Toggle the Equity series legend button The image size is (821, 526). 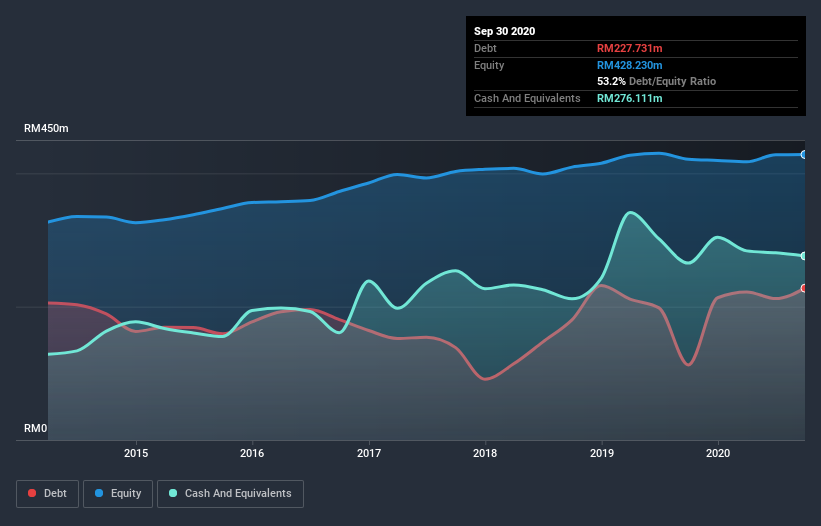tap(118, 494)
